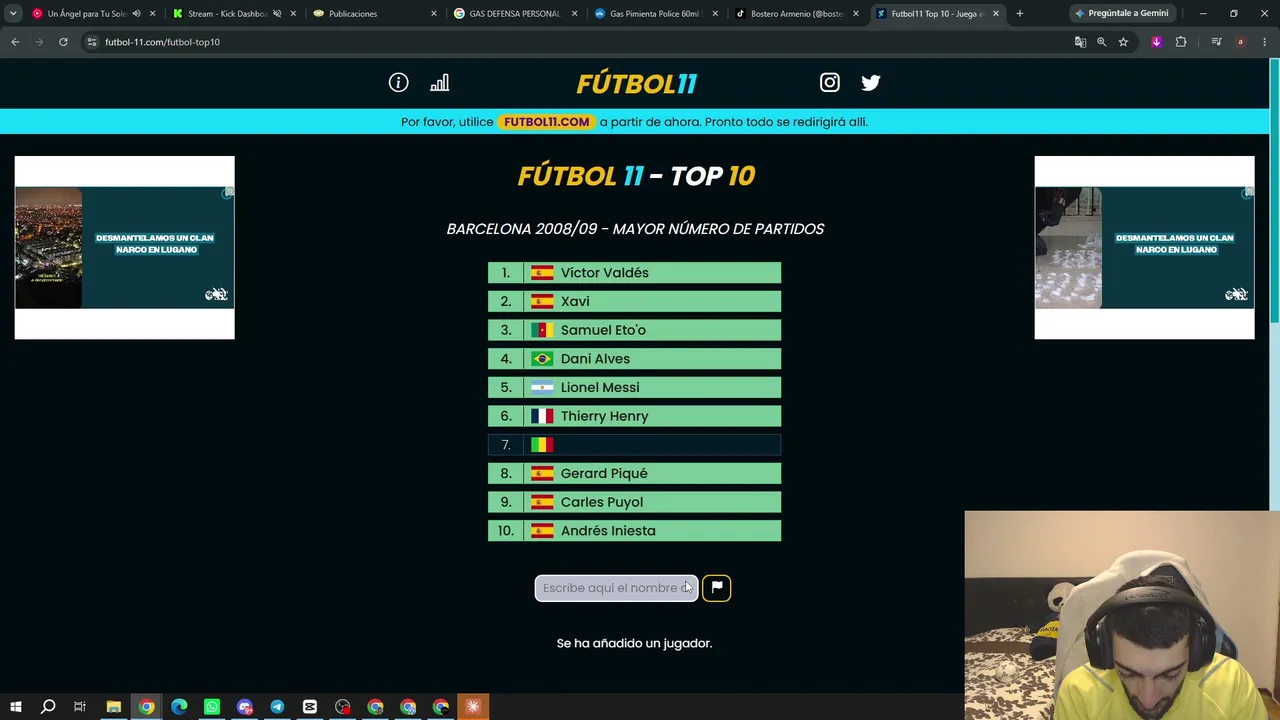Open Task View on the taskbar

[x=80, y=707]
